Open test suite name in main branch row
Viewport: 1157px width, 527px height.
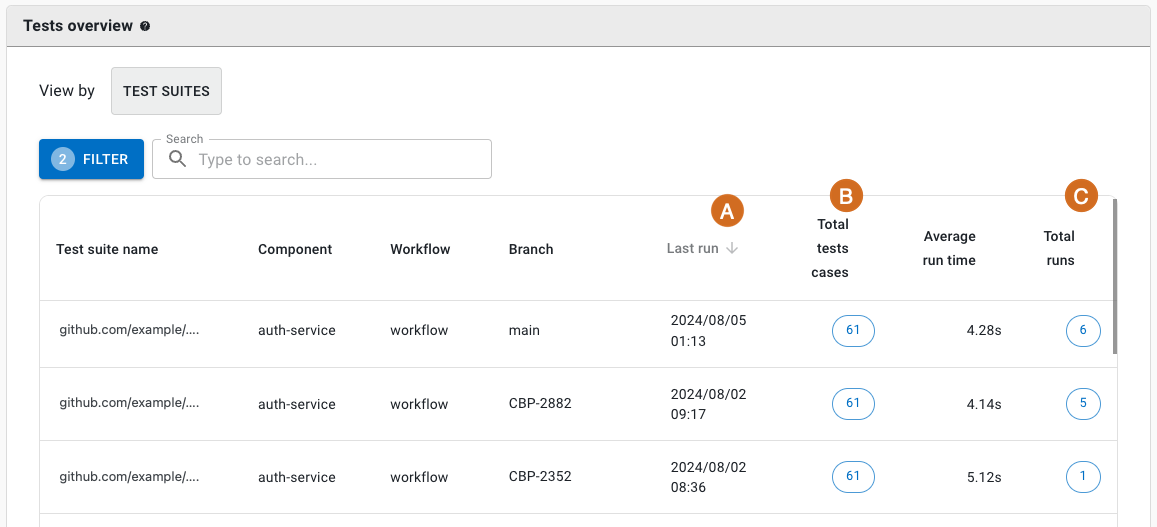129,330
